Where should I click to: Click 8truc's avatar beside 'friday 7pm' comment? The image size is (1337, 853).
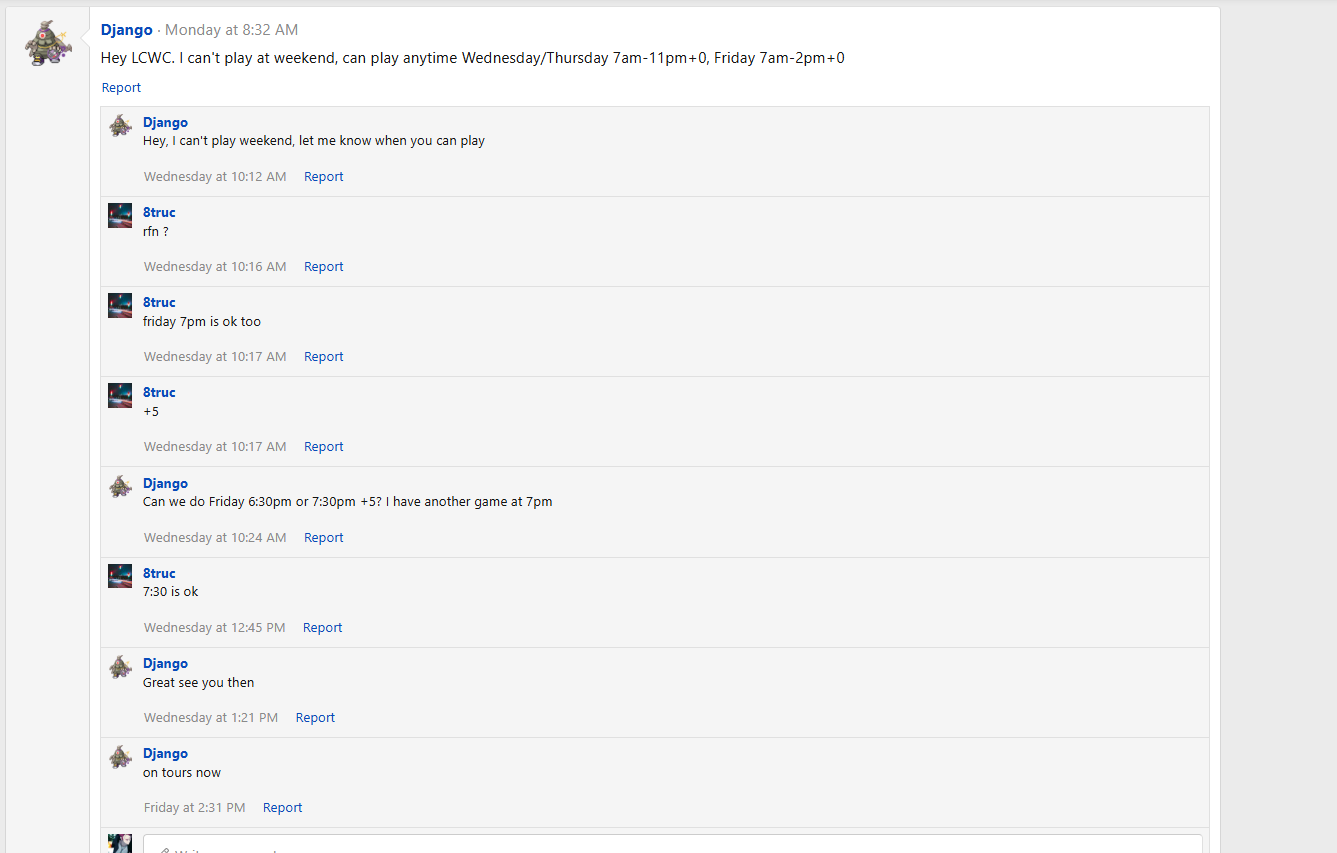(120, 305)
